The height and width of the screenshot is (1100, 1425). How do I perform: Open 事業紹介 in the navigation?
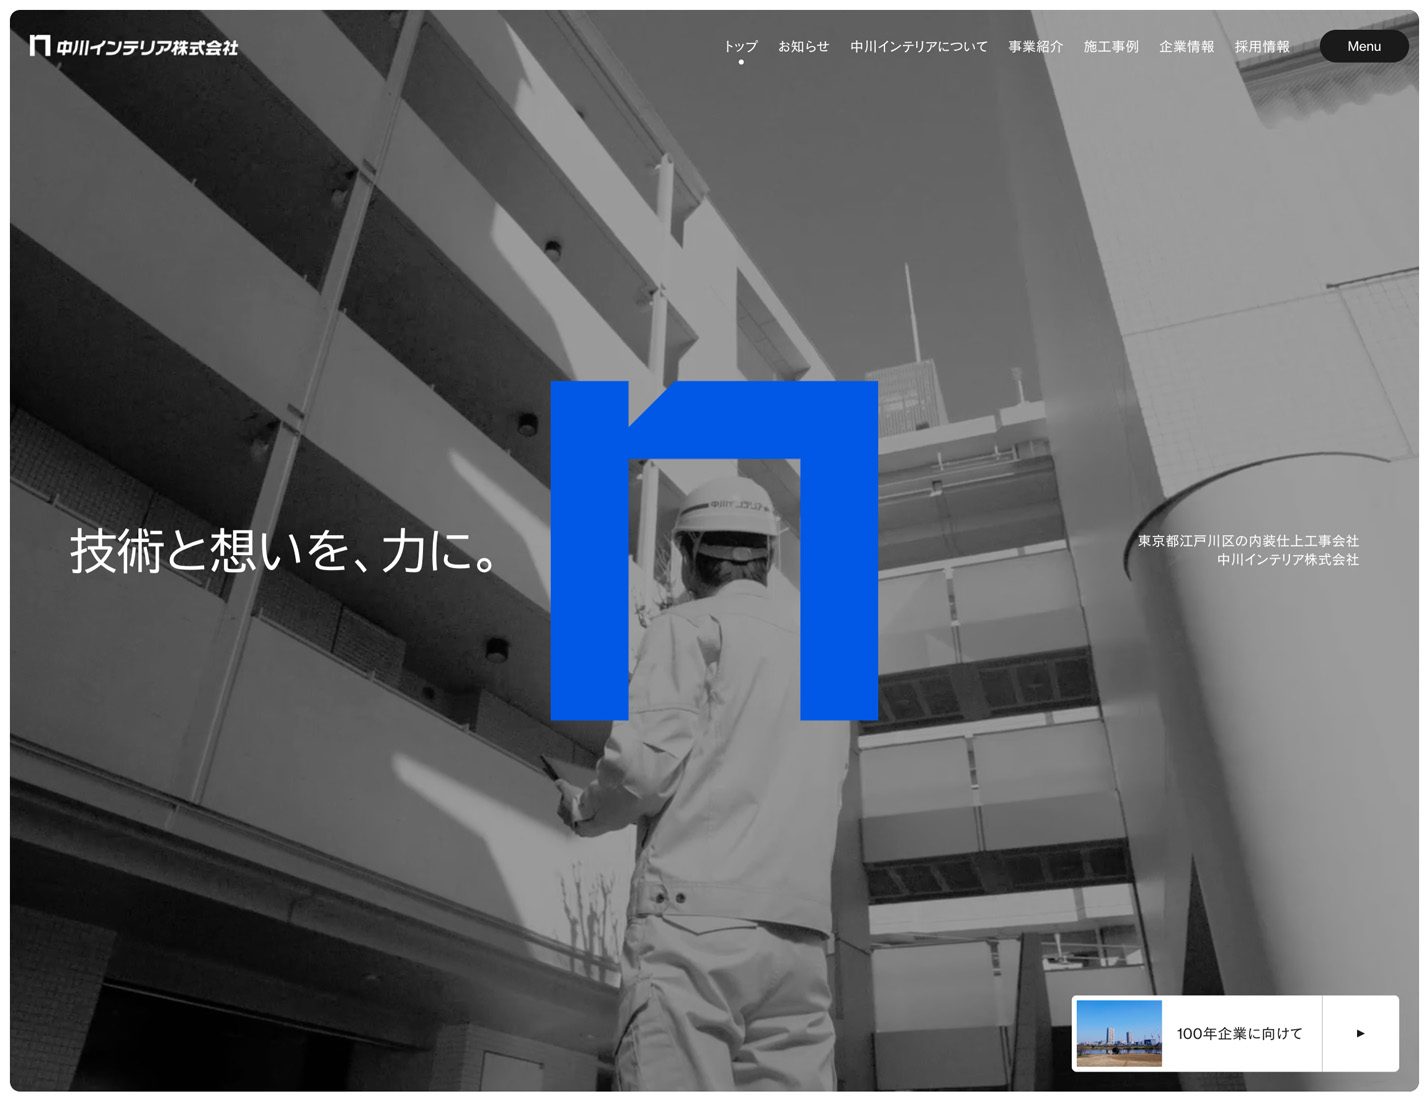pos(1035,46)
